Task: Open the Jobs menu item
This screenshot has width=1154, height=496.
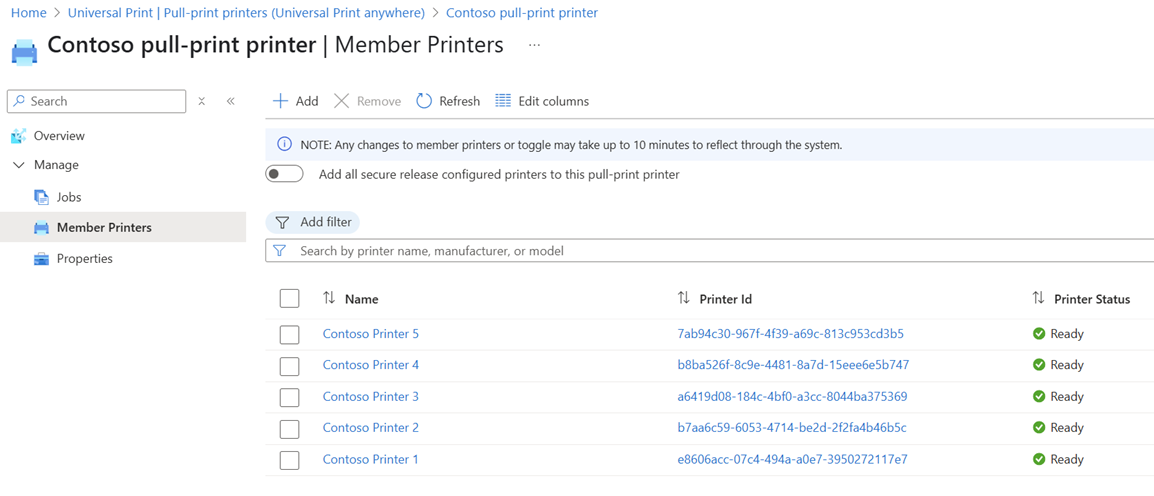Action: tap(69, 197)
